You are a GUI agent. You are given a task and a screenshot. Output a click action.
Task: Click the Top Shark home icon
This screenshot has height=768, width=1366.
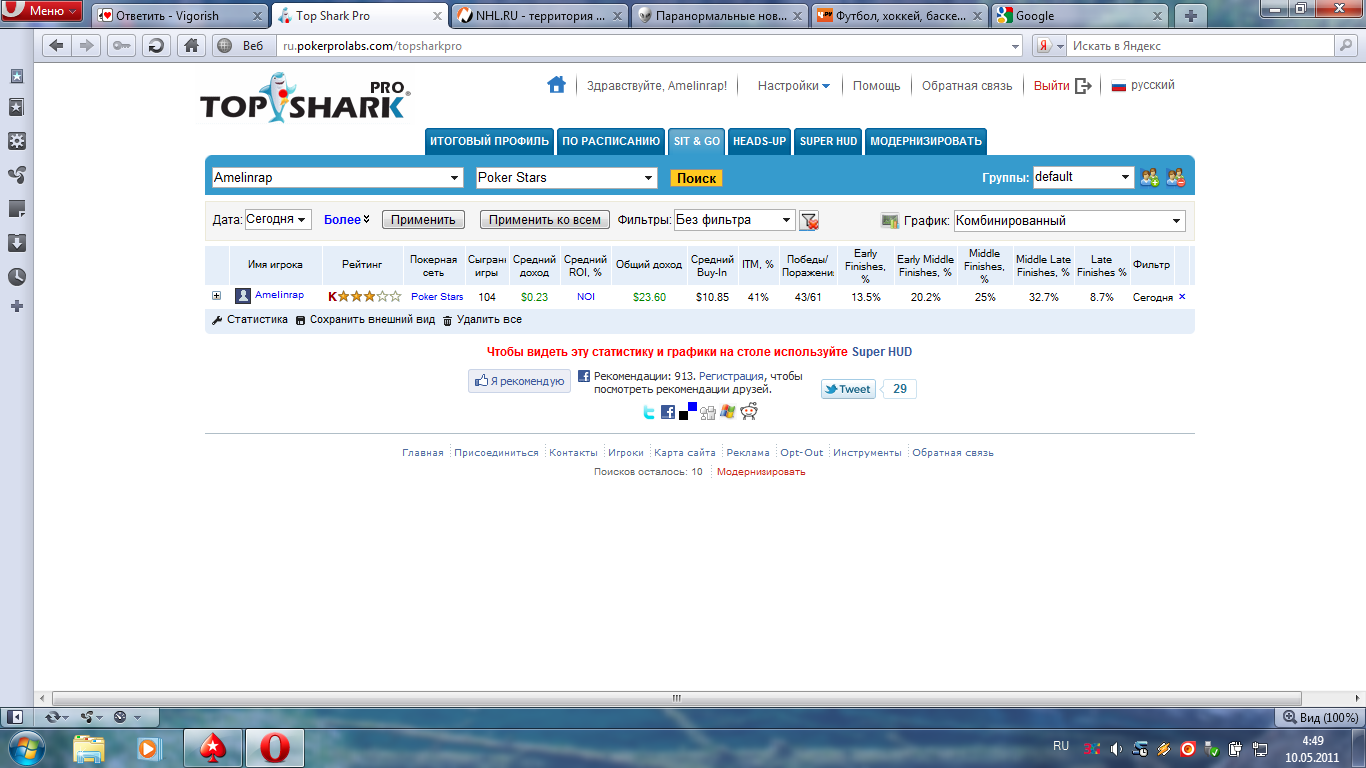coord(556,85)
